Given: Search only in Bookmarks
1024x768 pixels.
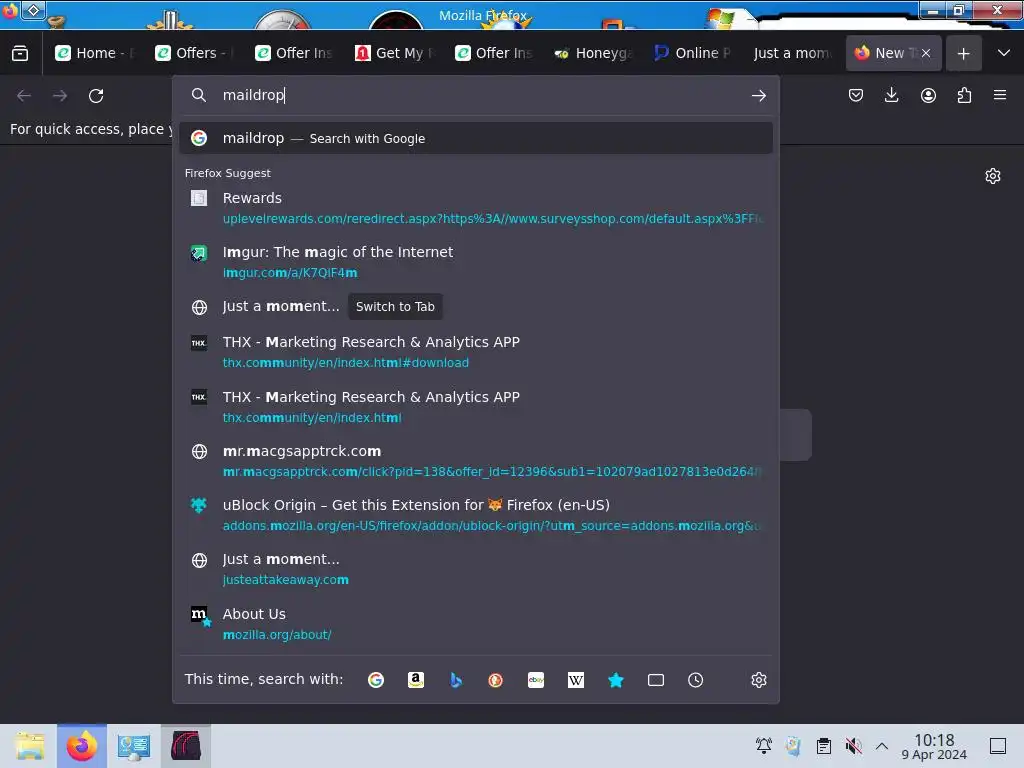Looking at the screenshot, I should (x=616, y=680).
